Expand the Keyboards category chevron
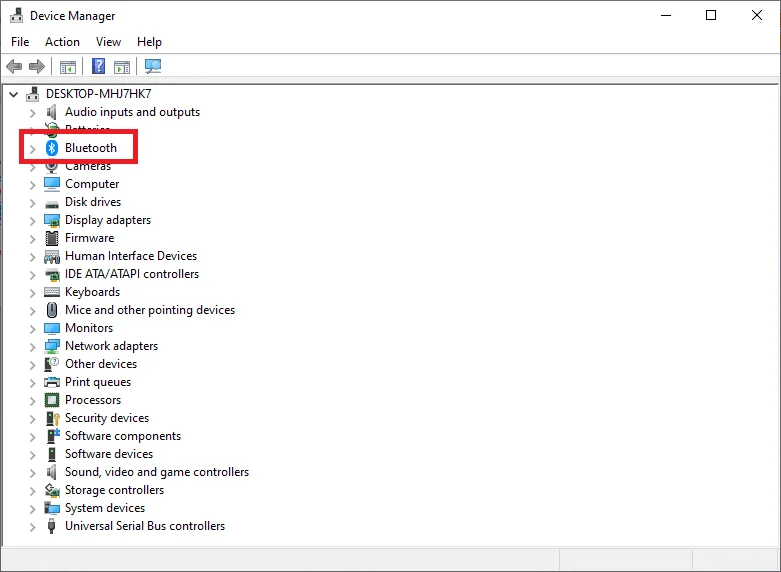 [x=32, y=292]
